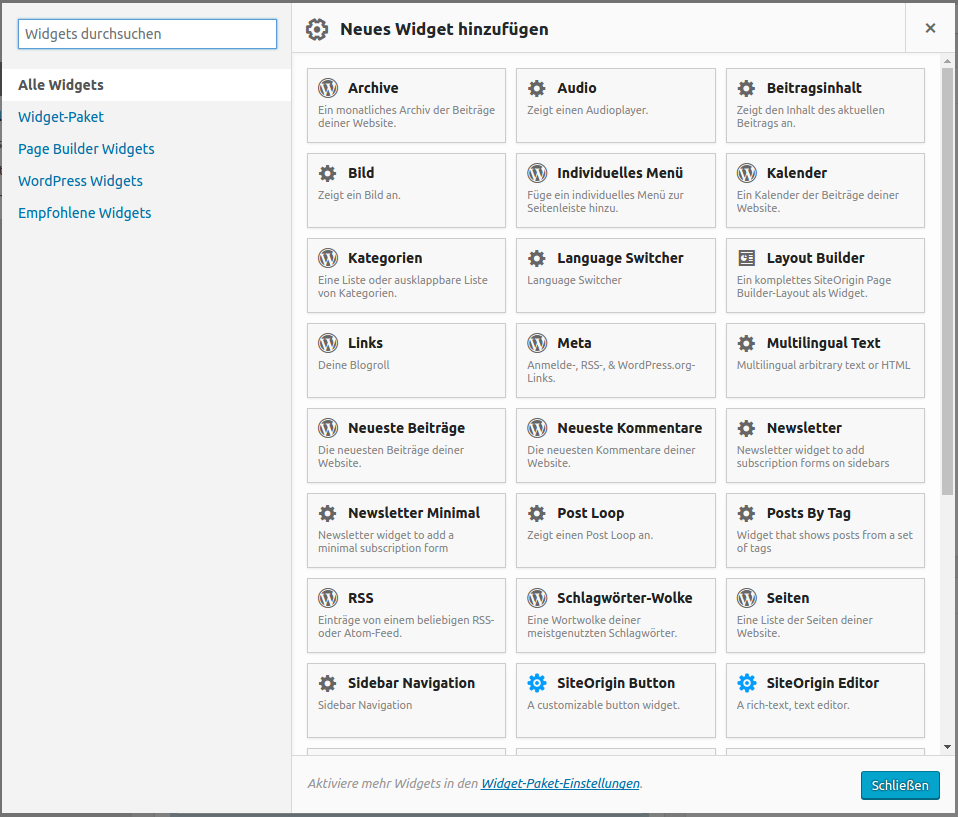The width and height of the screenshot is (958, 817).
Task: Click WordPress icon on Individuelles Menü widget
Action: click(x=537, y=173)
